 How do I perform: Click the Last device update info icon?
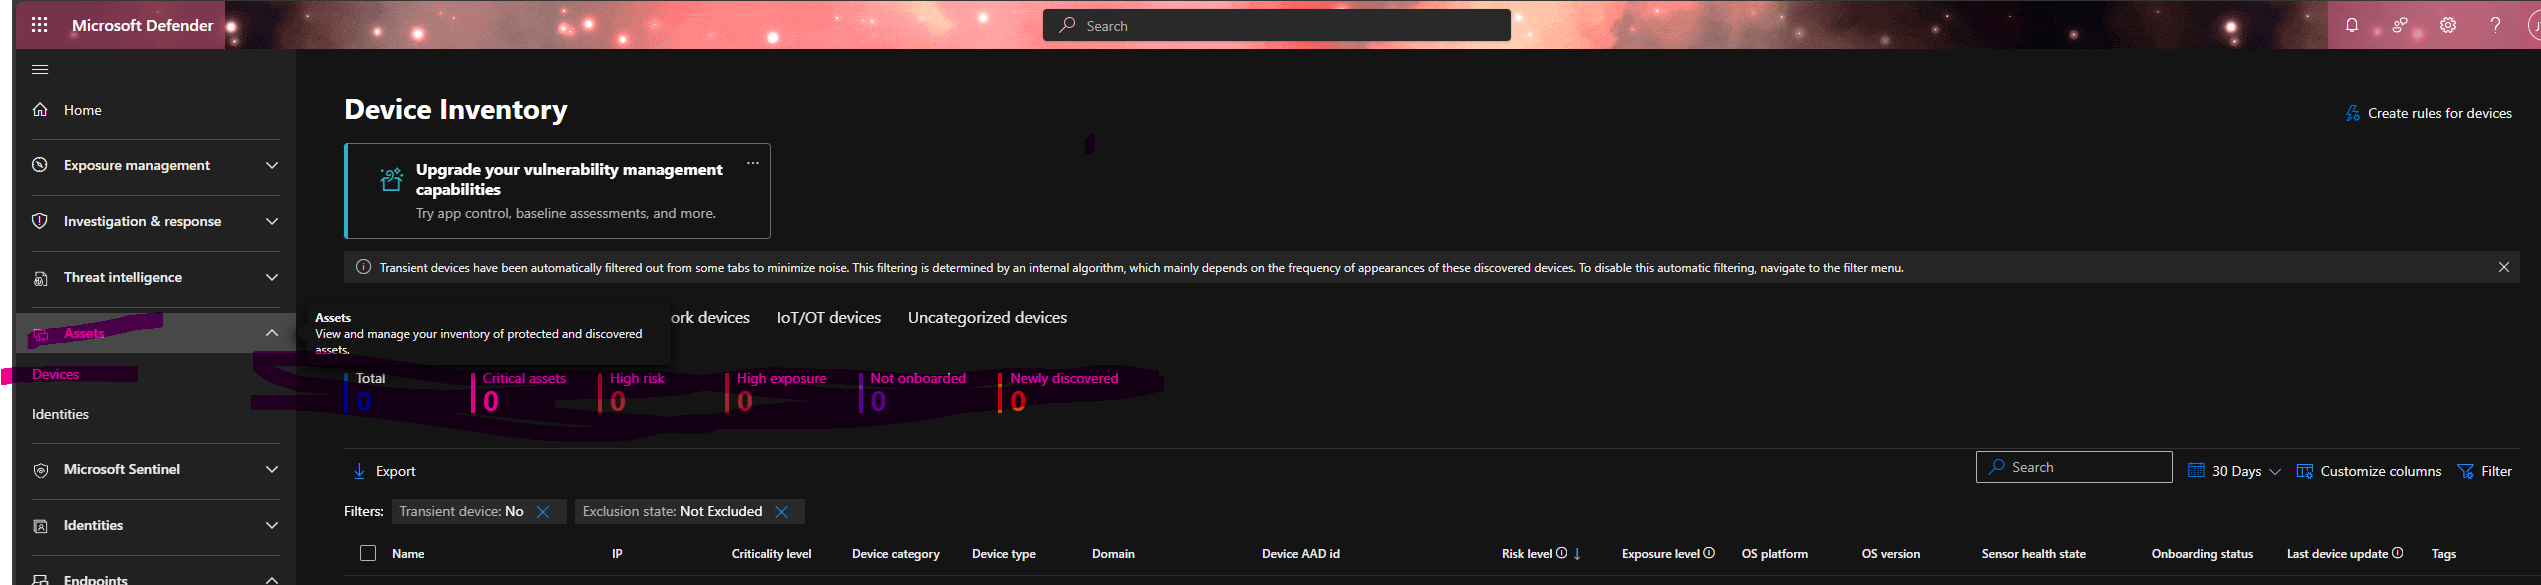pos(2397,553)
